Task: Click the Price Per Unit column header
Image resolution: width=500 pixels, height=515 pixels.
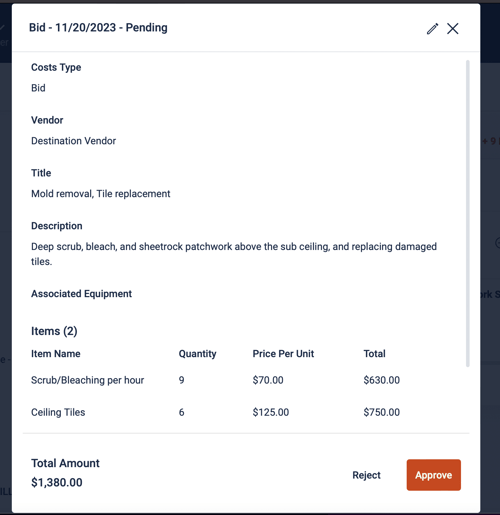Action: 283,354
